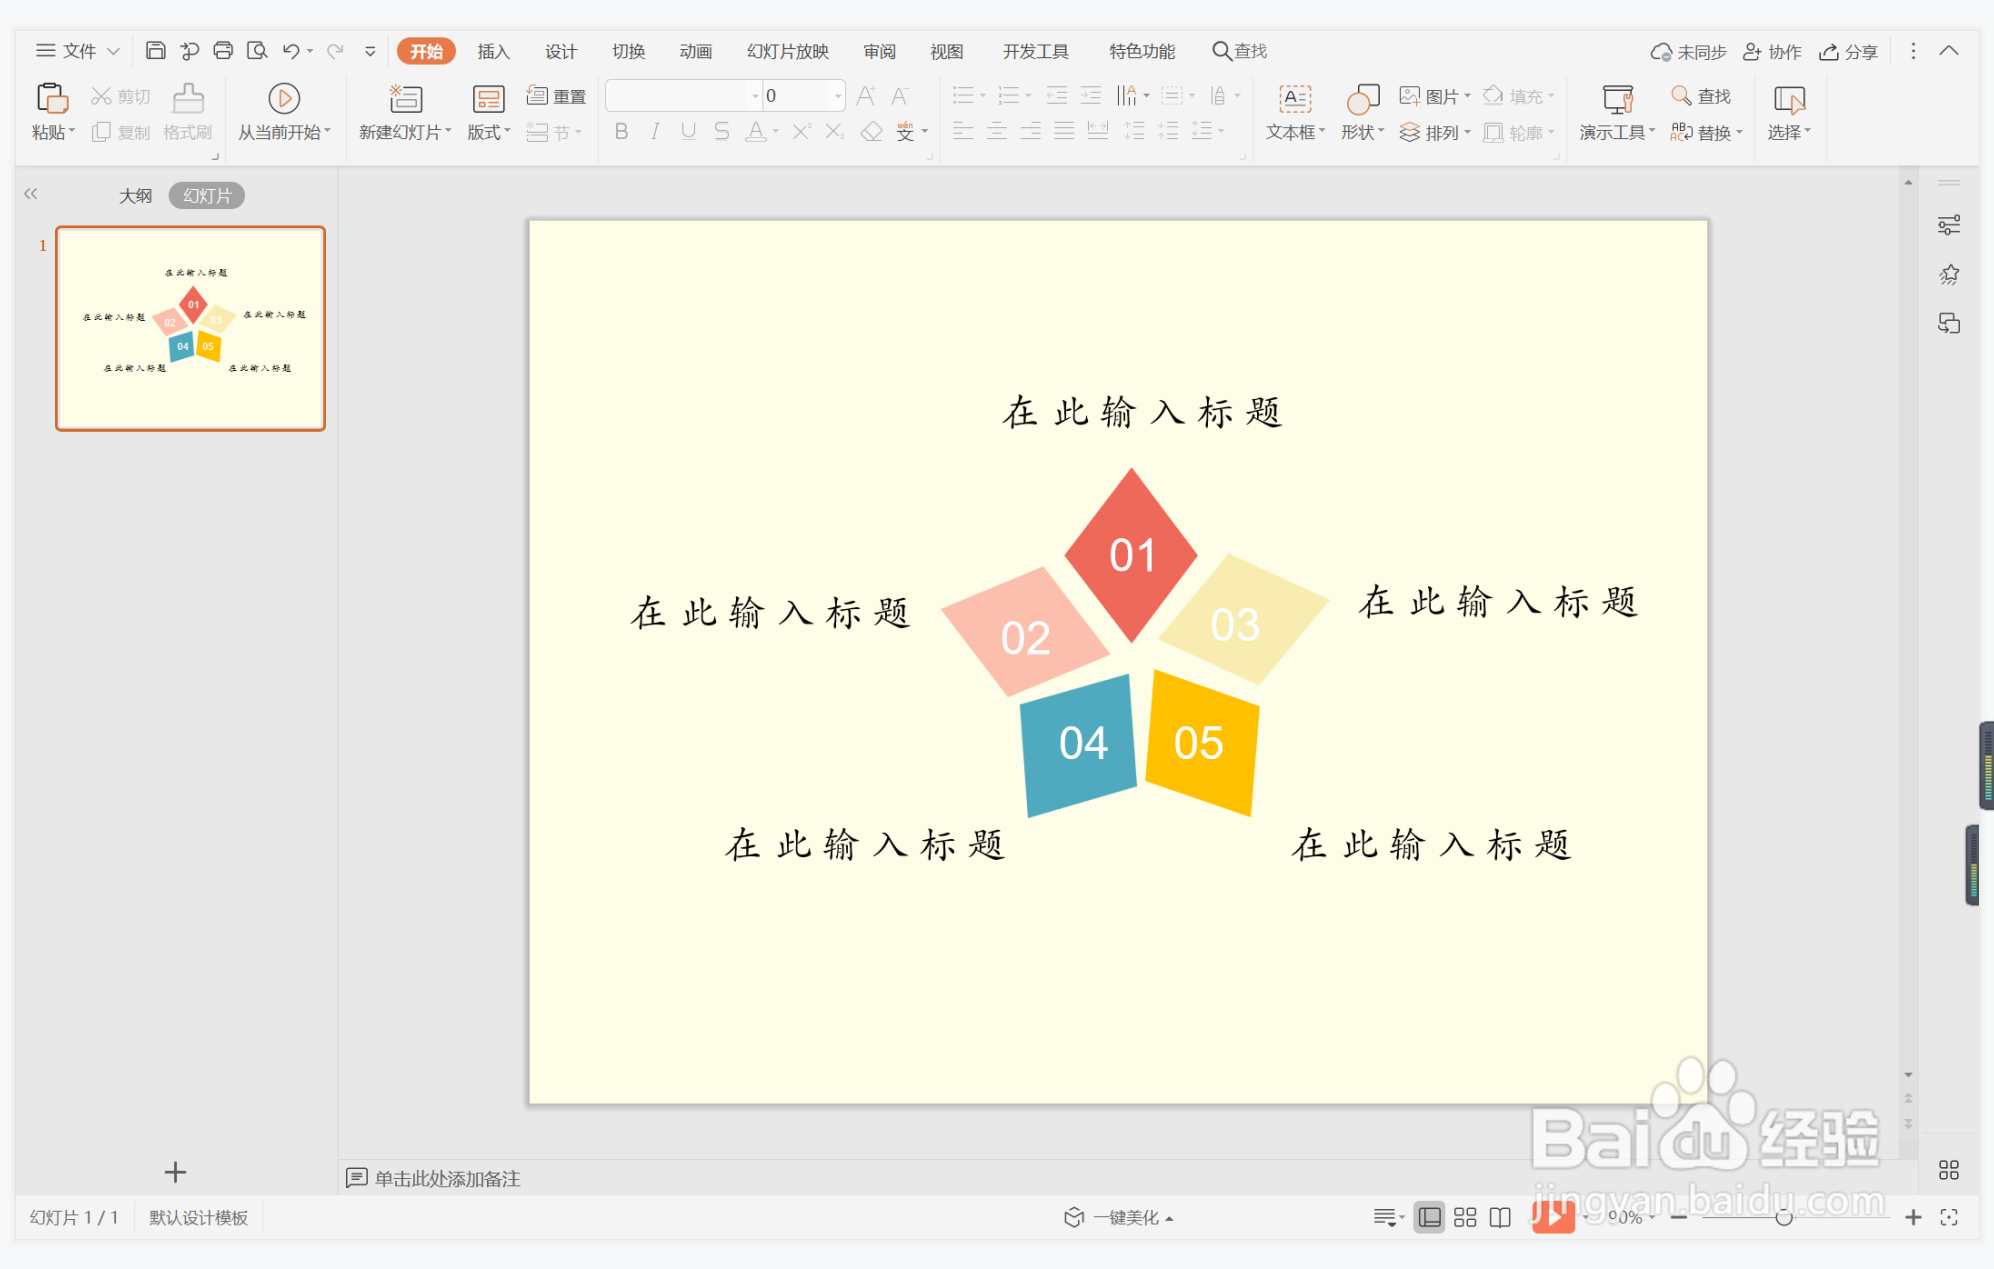The width and height of the screenshot is (1994, 1269).
Task: Select slide 1 thumbnail
Action: pos(191,328)
